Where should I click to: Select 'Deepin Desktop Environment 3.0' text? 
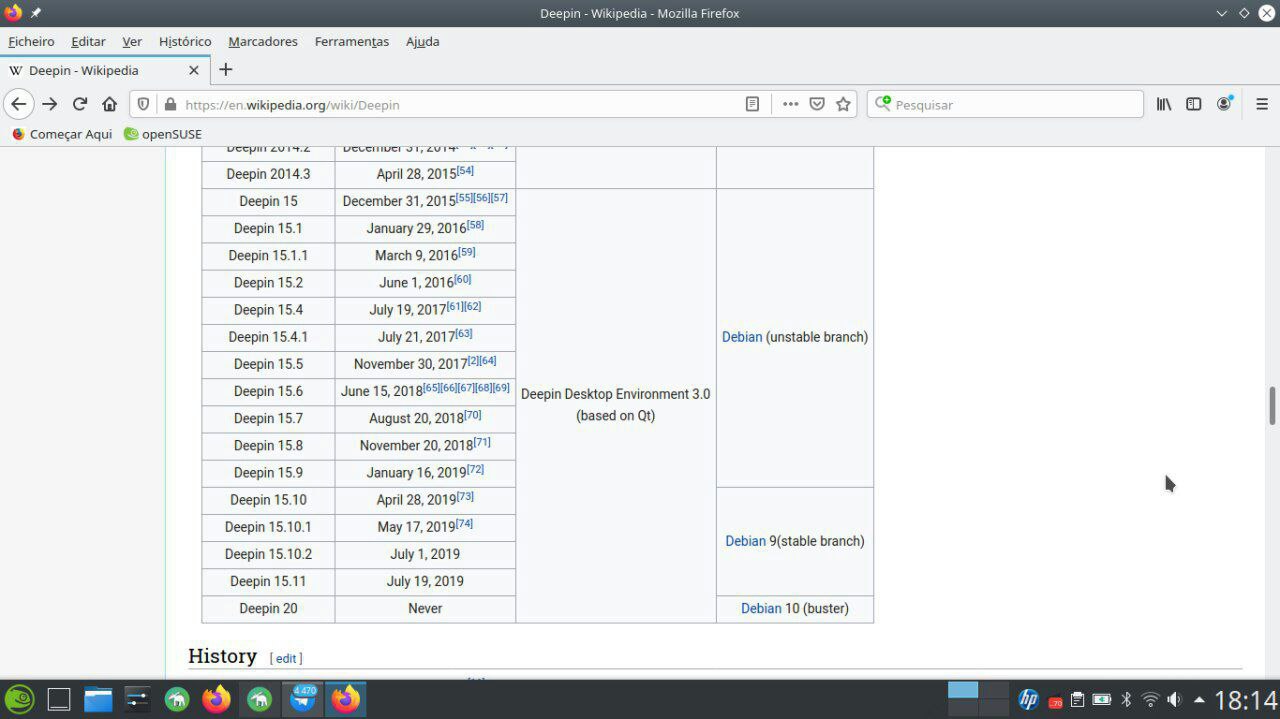[615, 394]
